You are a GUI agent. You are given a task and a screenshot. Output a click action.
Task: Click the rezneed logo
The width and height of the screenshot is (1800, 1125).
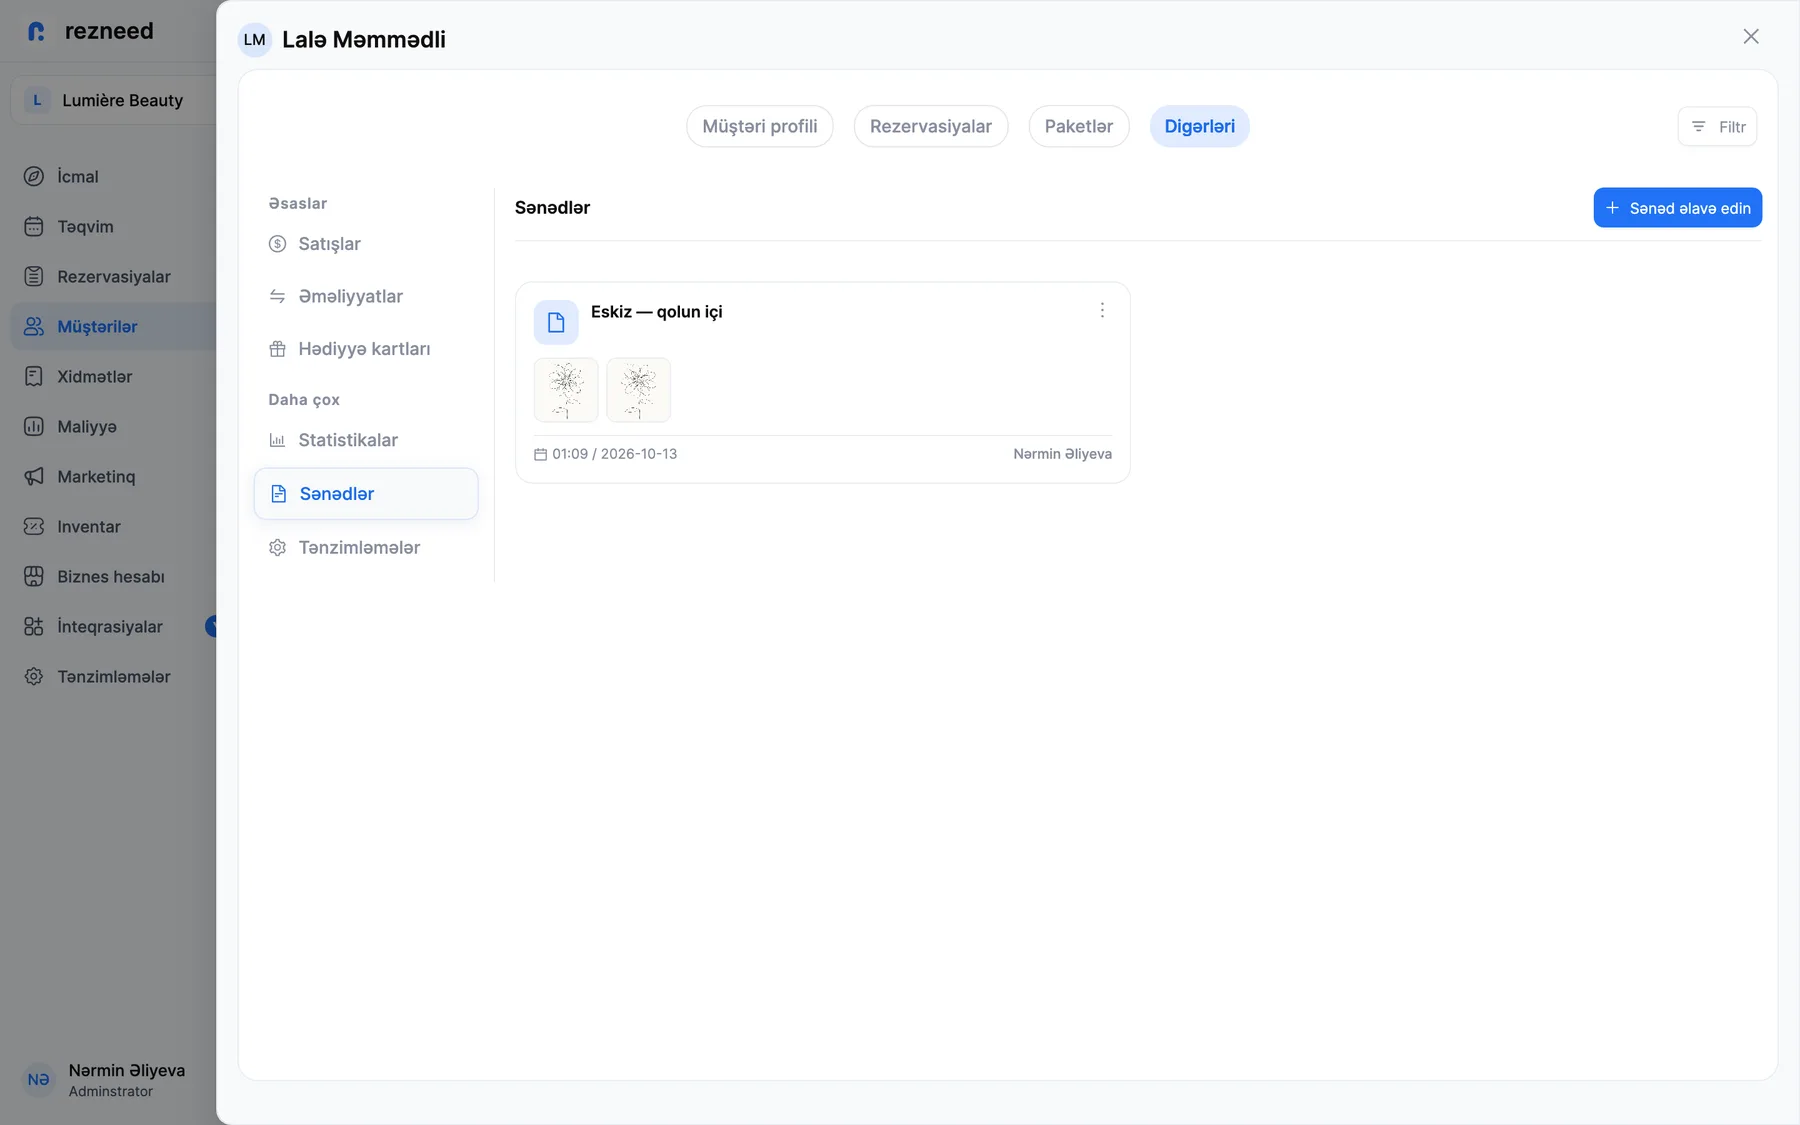(90, 31)
